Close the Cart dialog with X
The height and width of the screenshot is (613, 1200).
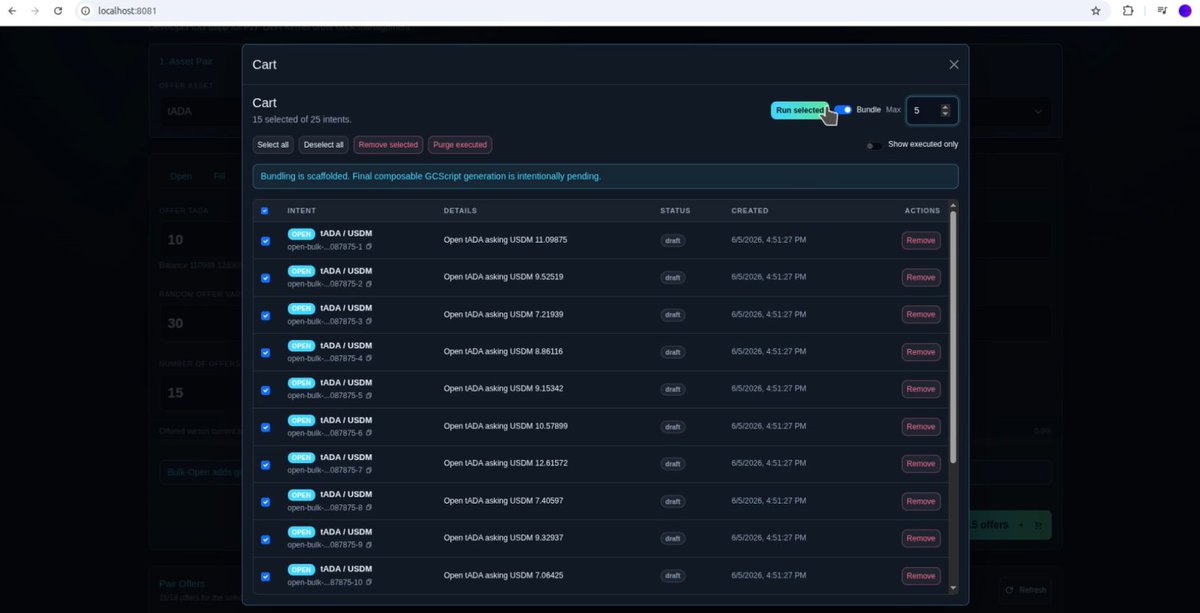coord(954,64)
